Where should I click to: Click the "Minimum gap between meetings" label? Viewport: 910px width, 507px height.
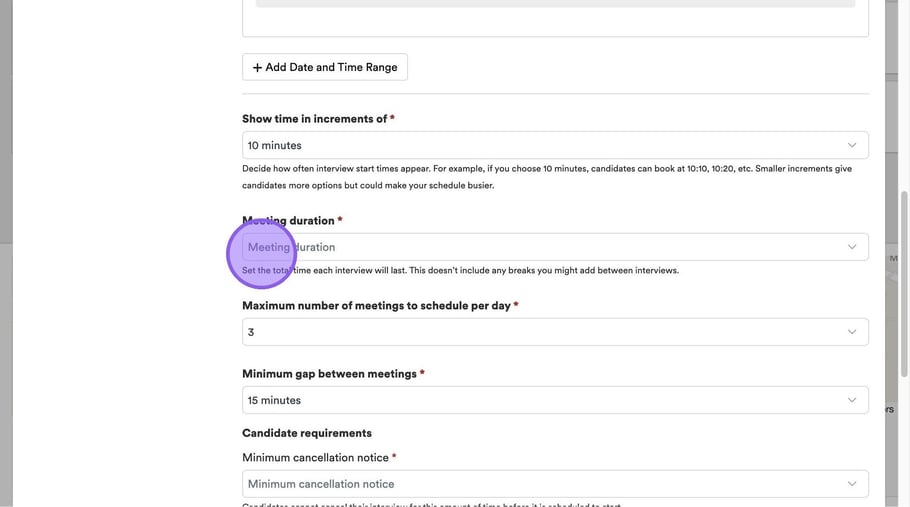click(329, 374)
